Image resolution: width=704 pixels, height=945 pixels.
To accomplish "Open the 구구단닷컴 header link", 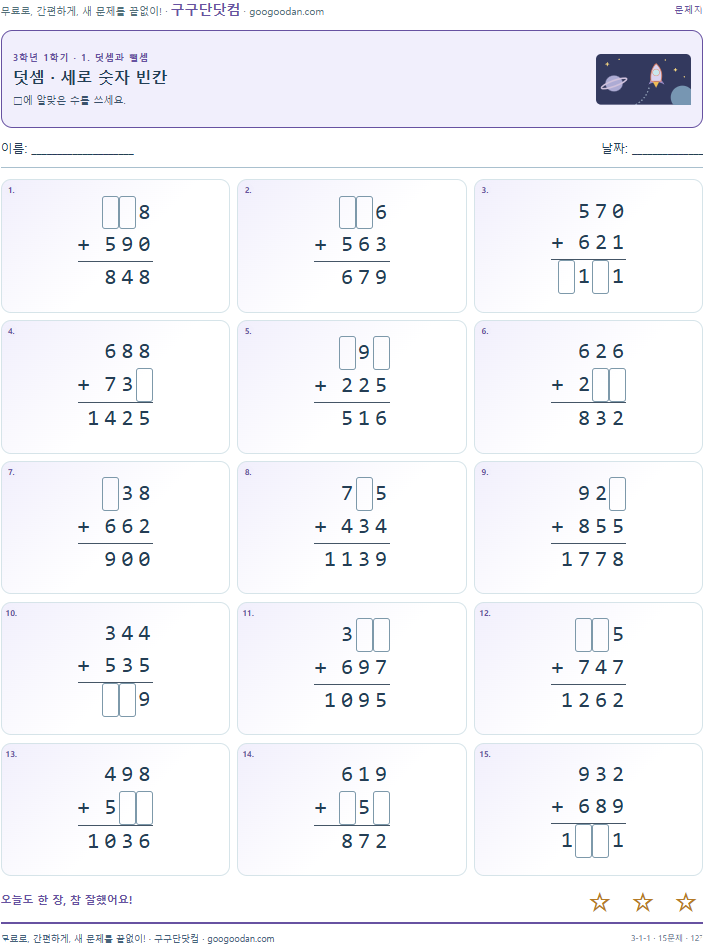I will pos(206,10).
